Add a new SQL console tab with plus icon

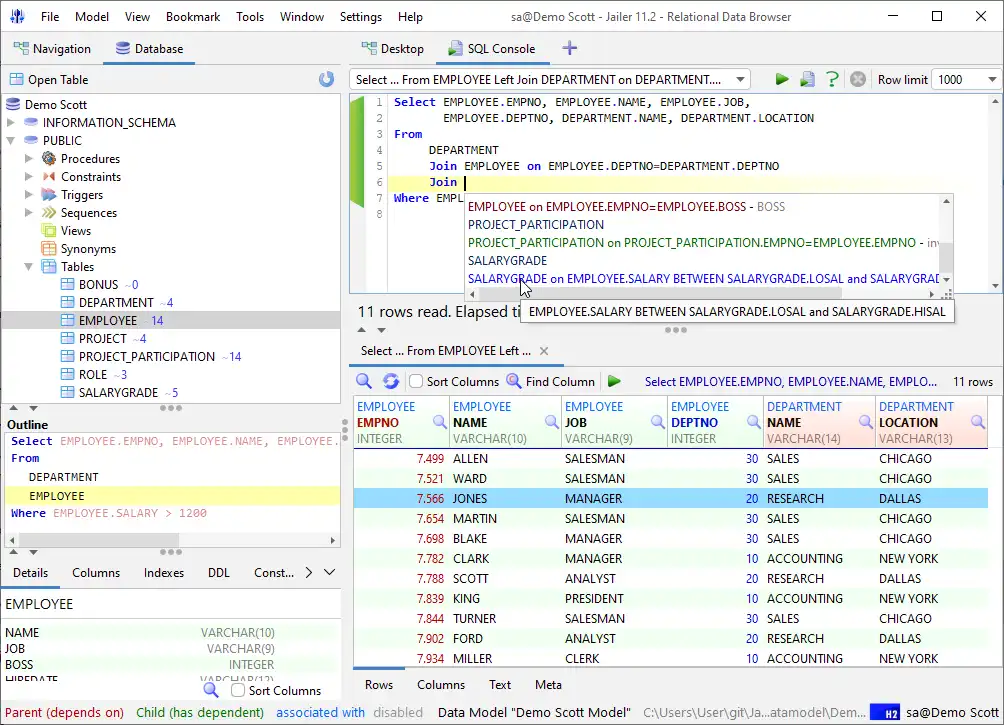[570, 48]
